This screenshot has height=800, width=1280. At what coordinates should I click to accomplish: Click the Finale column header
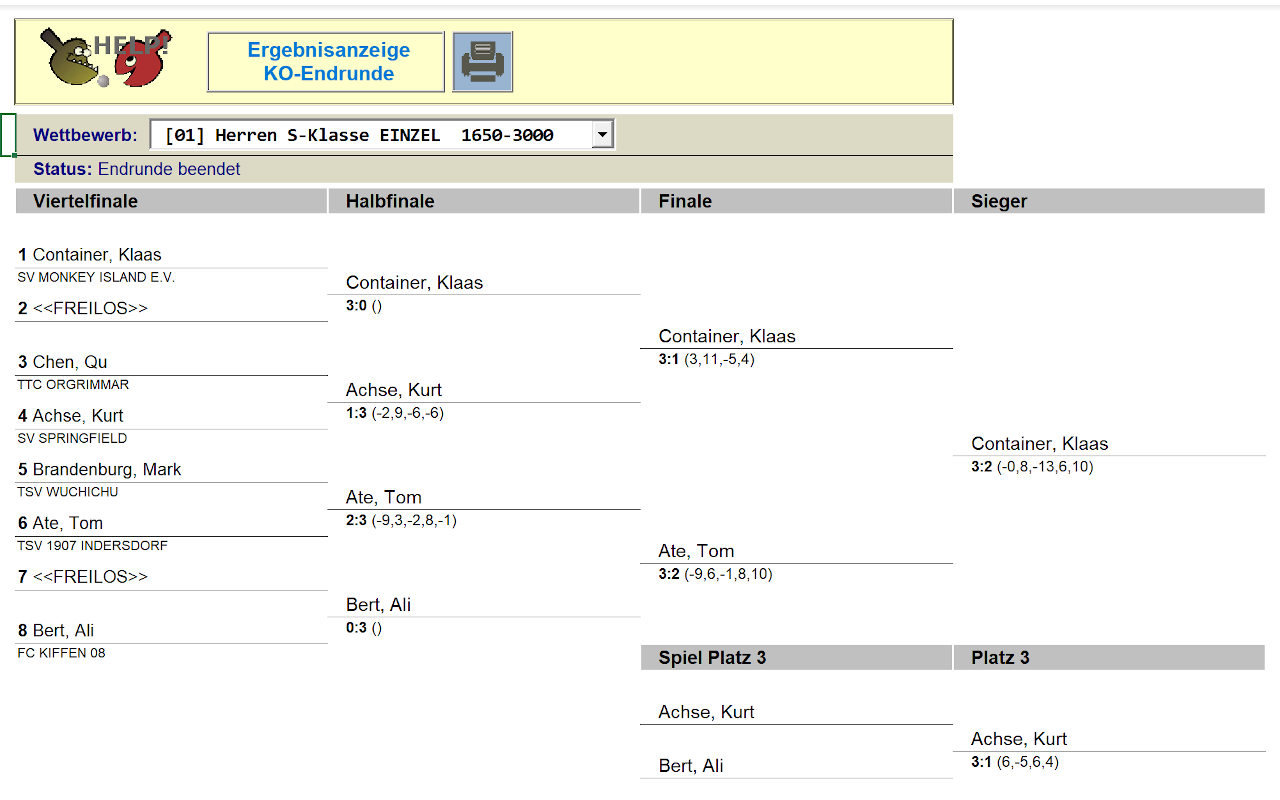tap(685, 201)
